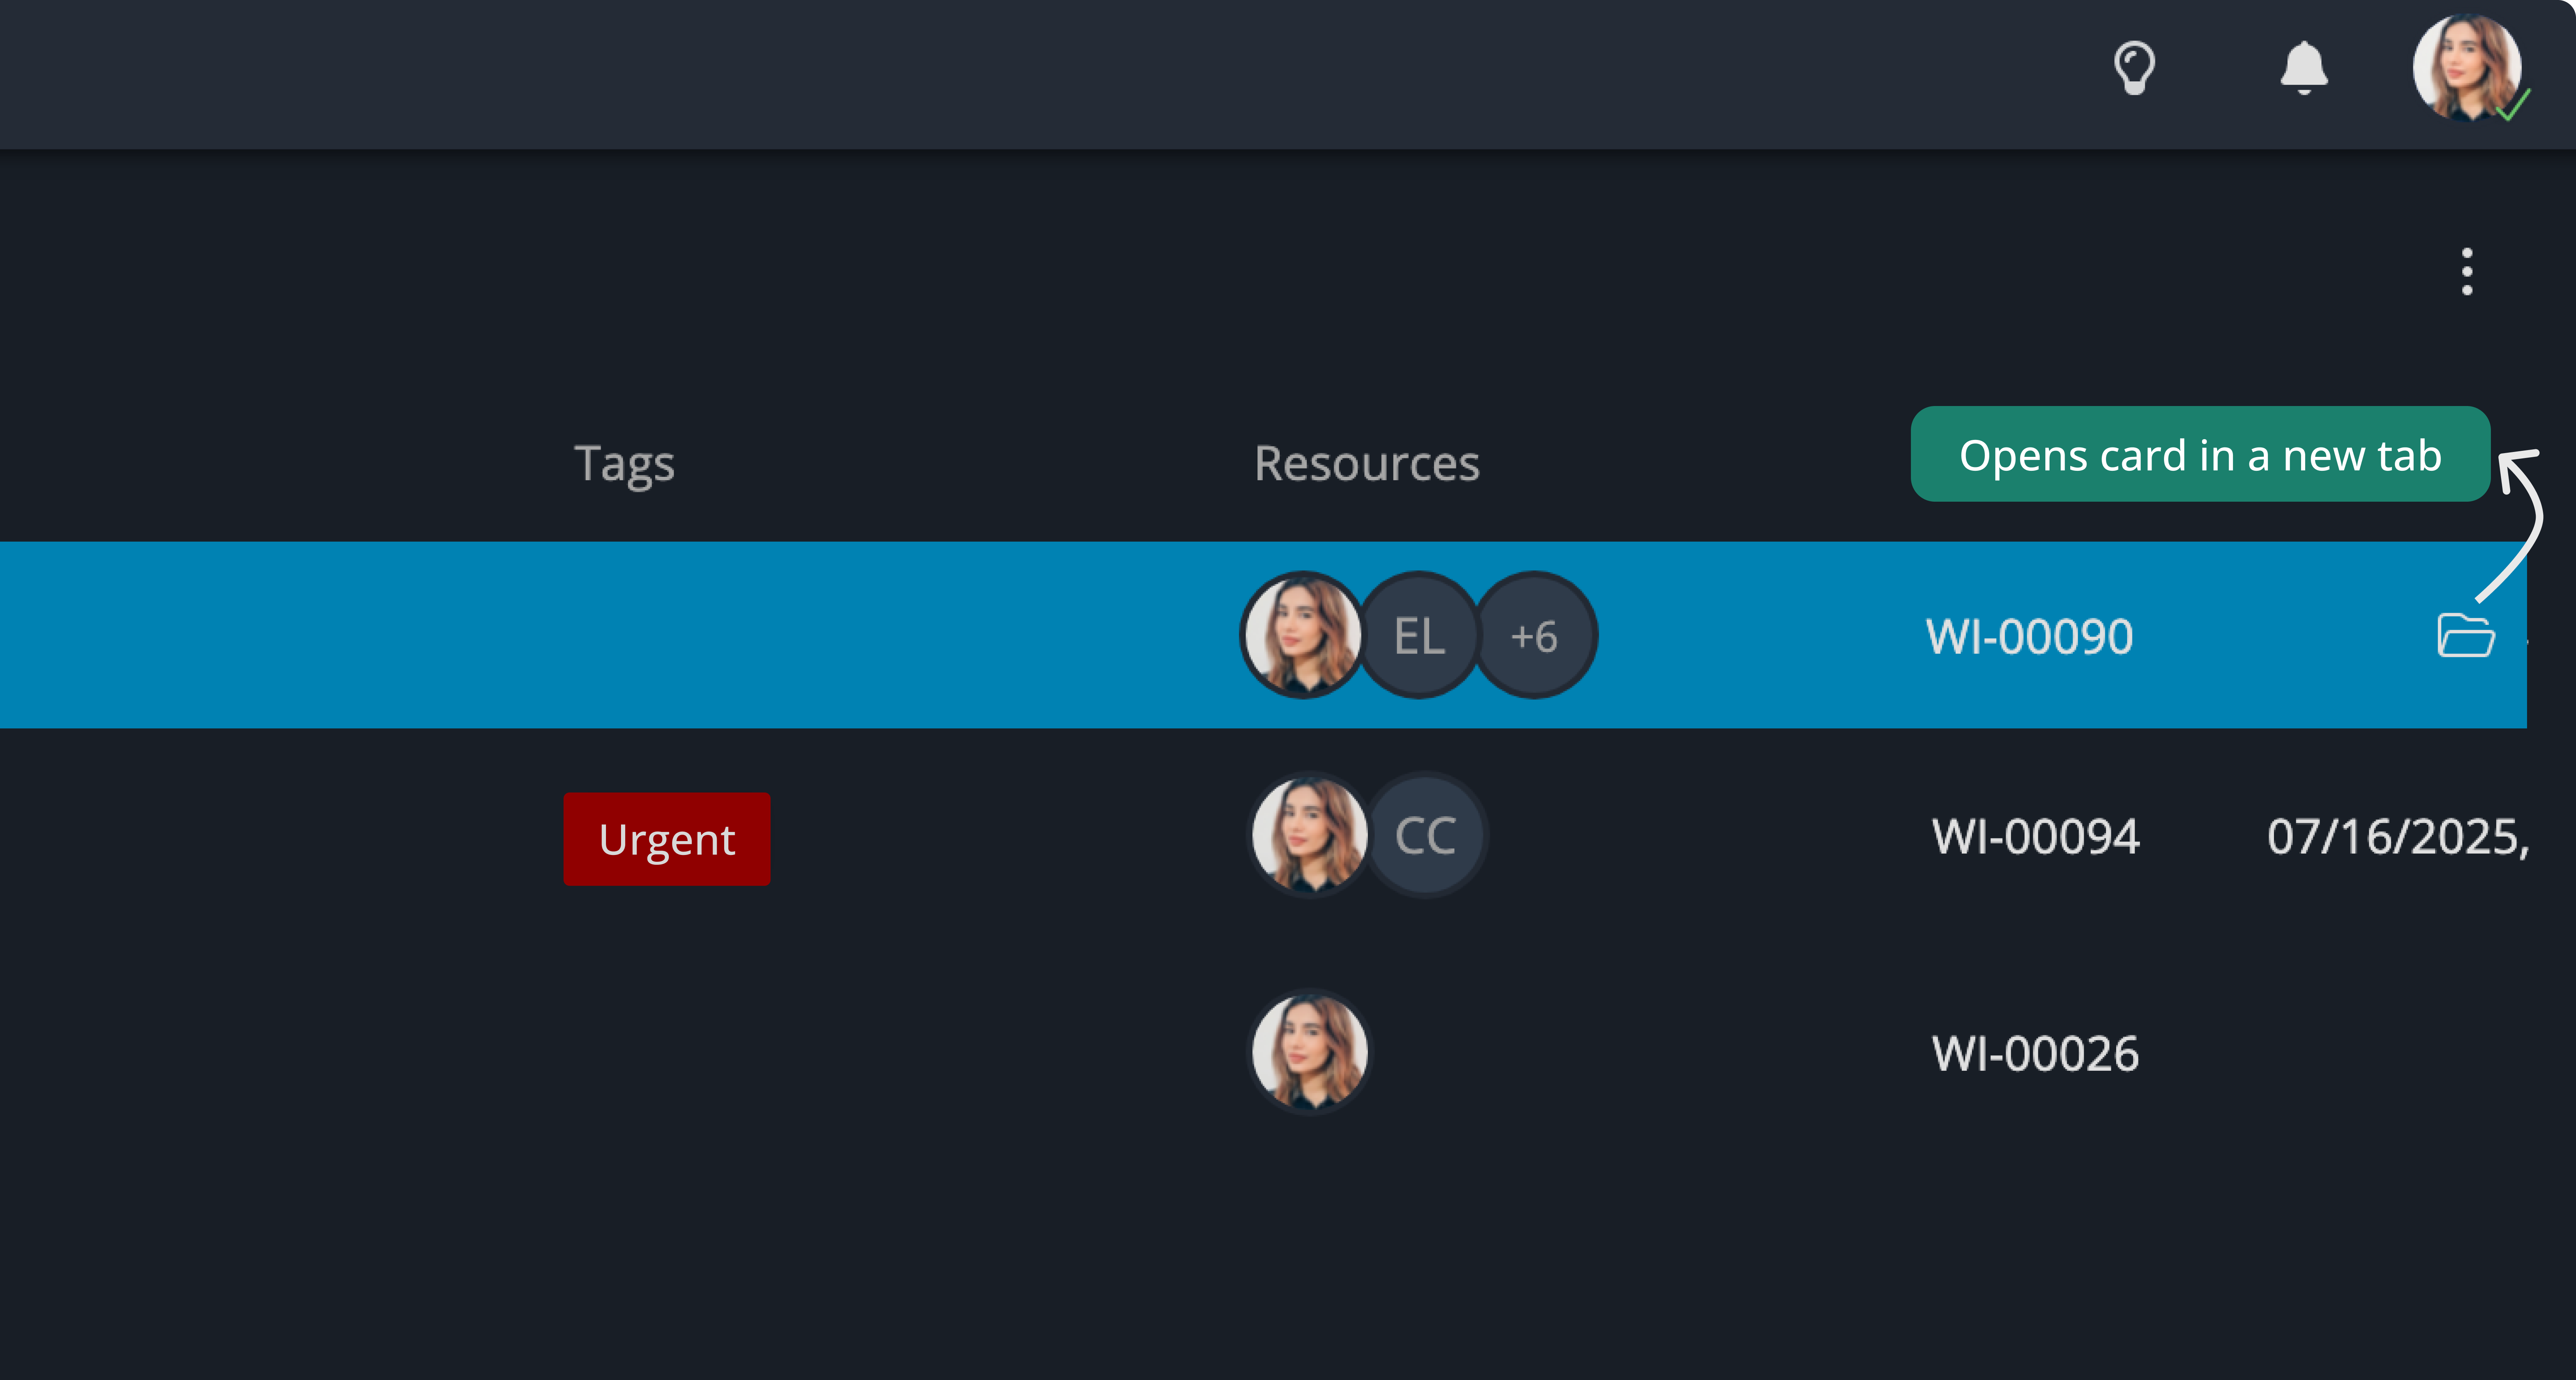
Task: Open the notifications bell
Action: point(2304,68)
